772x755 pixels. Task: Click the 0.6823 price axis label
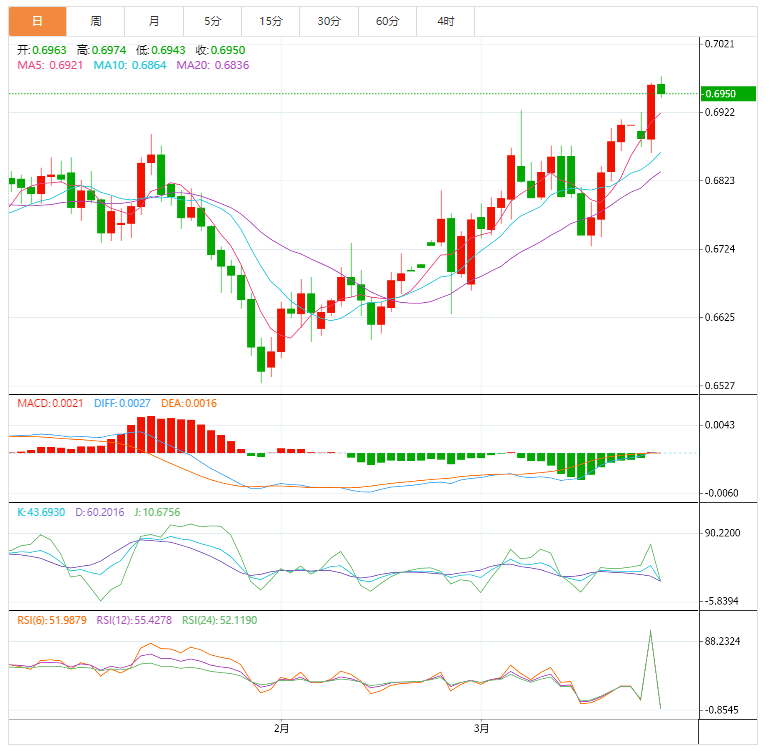coord(719,181)
